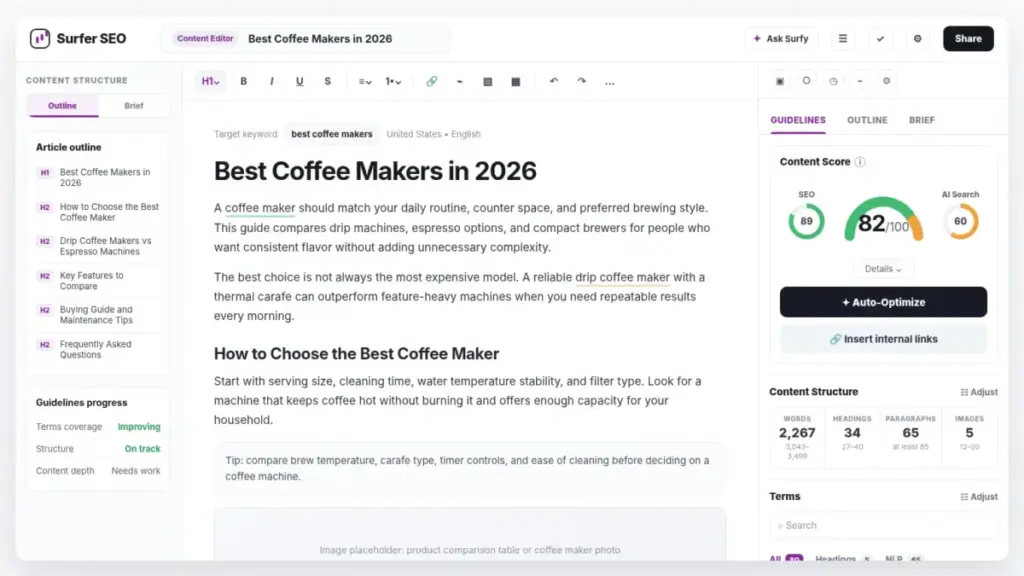Go to 'Key Features to Compare' outline item
The height and width of the screenshot is (576, 1024).
(x=98, y=281)
